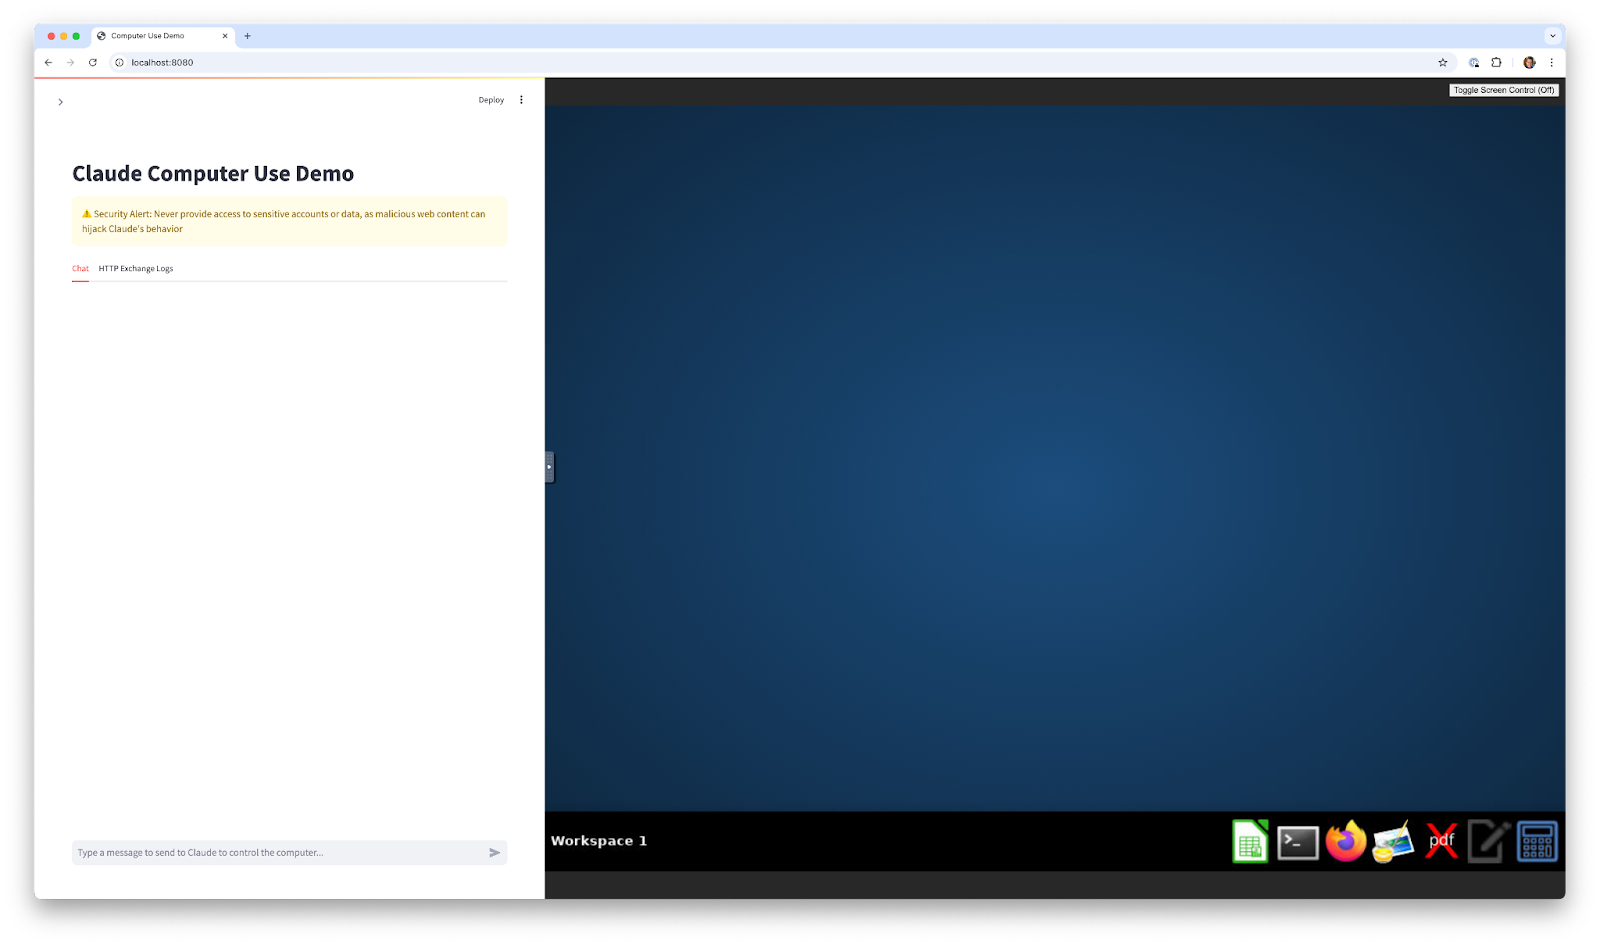
Task: Select the Chat tab
Action: point(80,269)
